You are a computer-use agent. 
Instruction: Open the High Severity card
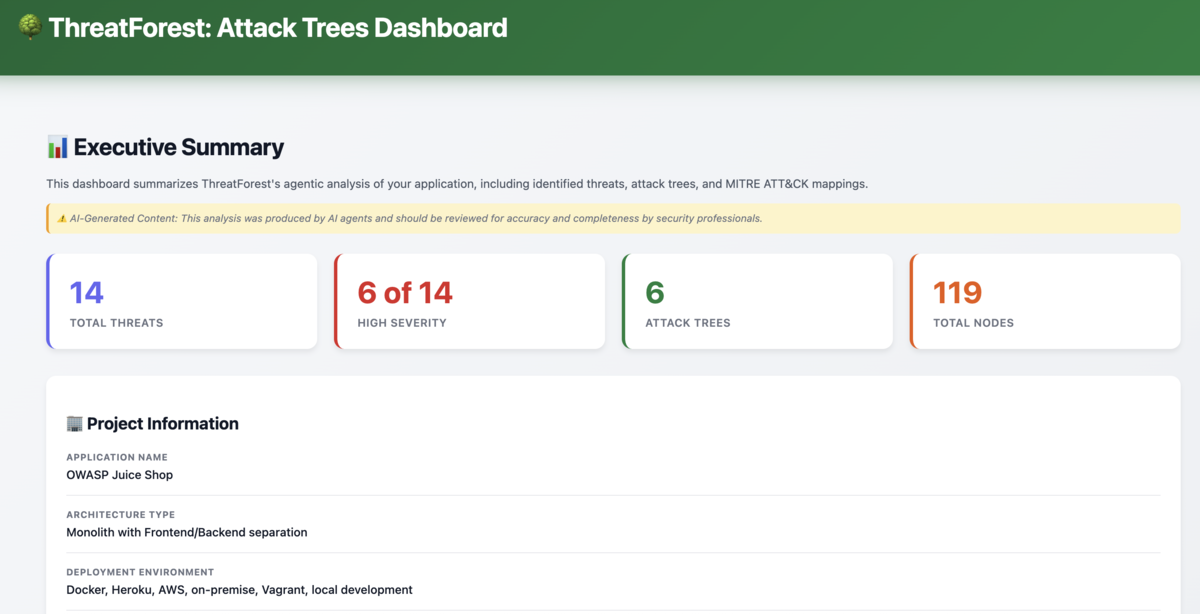point(470,301)
